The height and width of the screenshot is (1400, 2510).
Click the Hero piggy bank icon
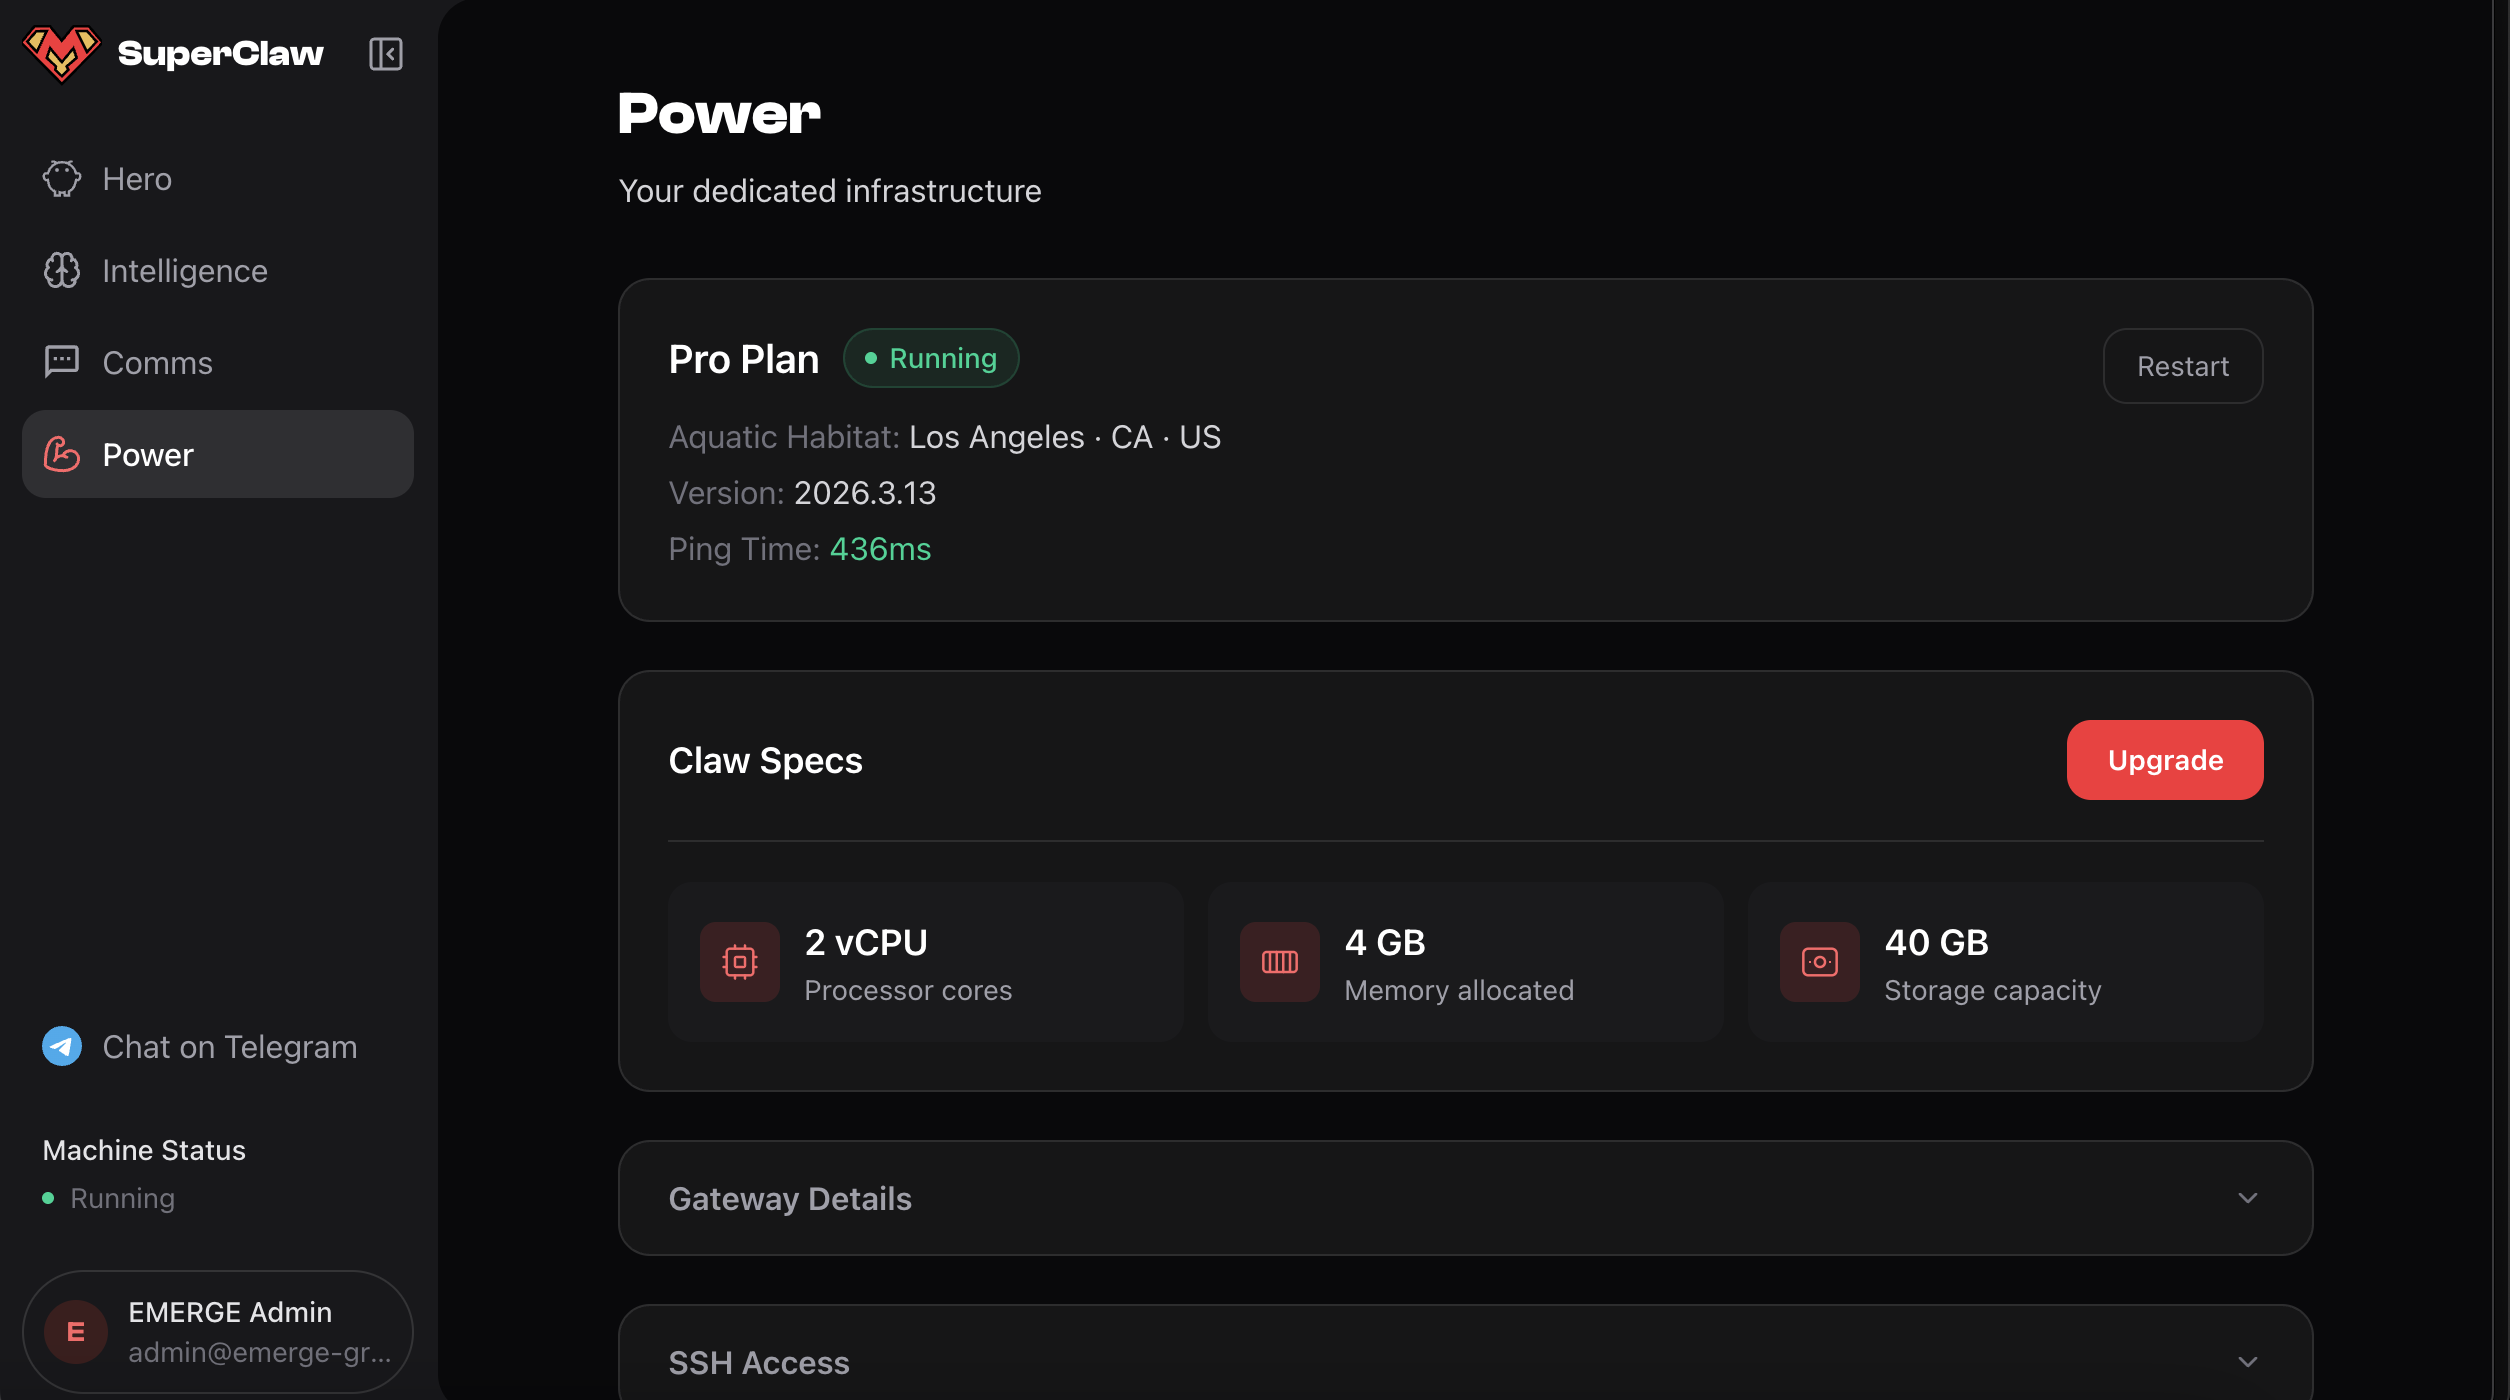click(x=61, y=179)
